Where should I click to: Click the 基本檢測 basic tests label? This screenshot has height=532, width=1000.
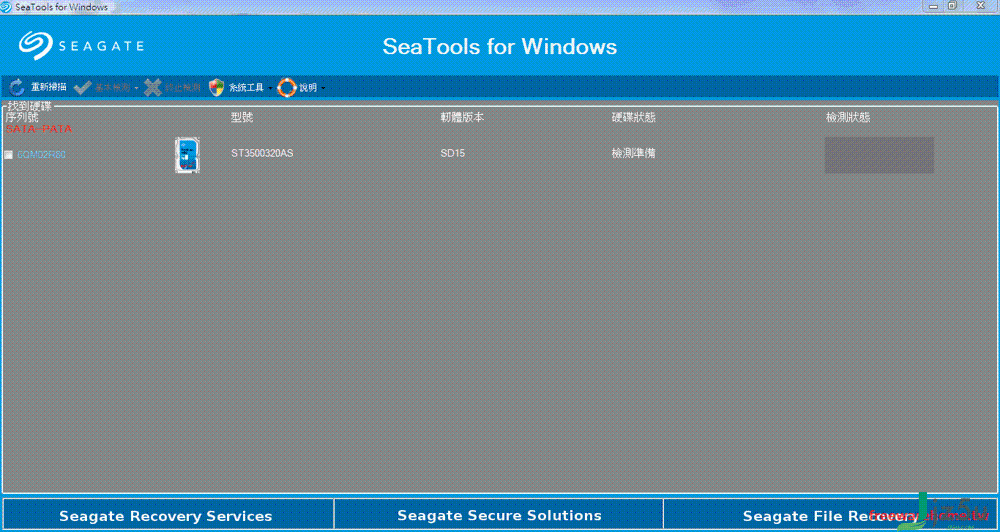click(112, 87)
